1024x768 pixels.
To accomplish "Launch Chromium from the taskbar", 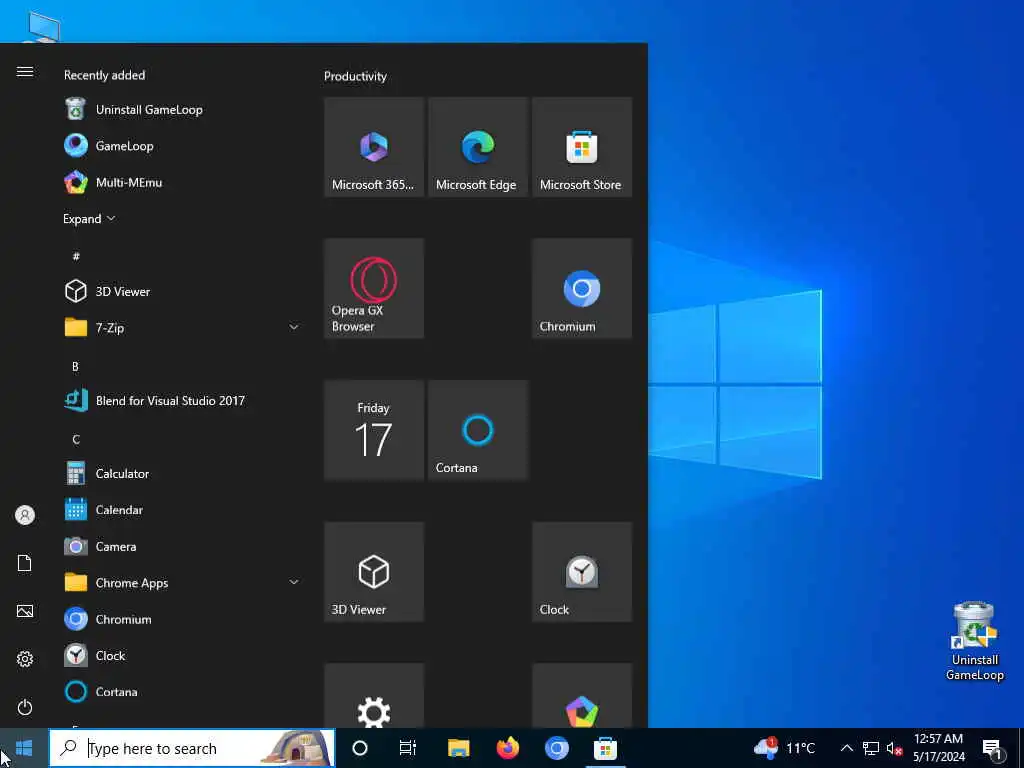I will [556, 748].
